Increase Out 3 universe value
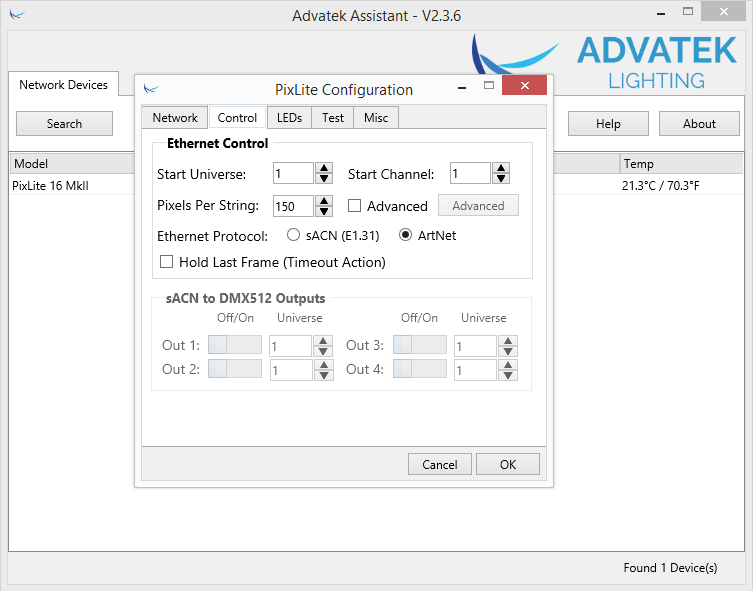Screen dimensions: 753x591 point(508,341)
